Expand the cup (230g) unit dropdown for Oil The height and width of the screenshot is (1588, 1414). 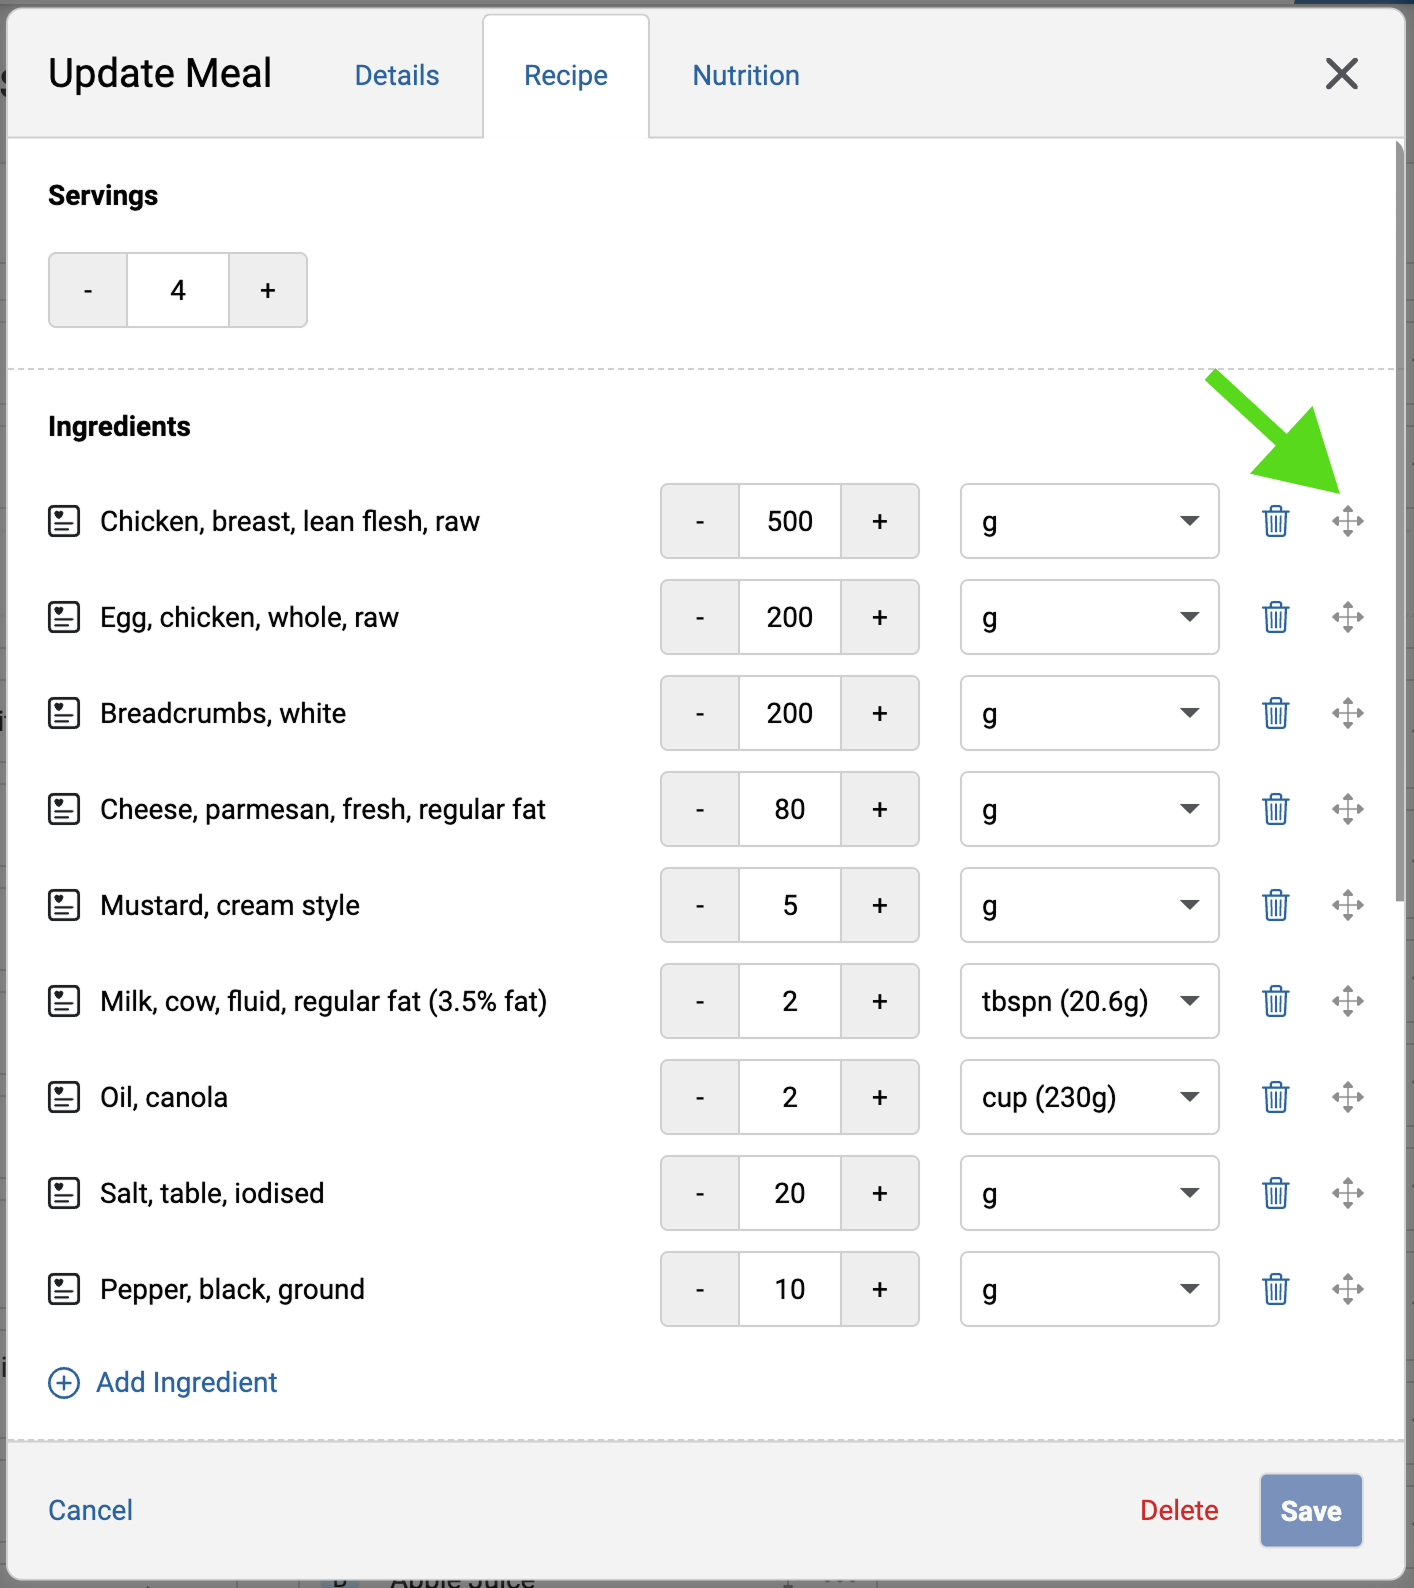tap(1089, 1097)
